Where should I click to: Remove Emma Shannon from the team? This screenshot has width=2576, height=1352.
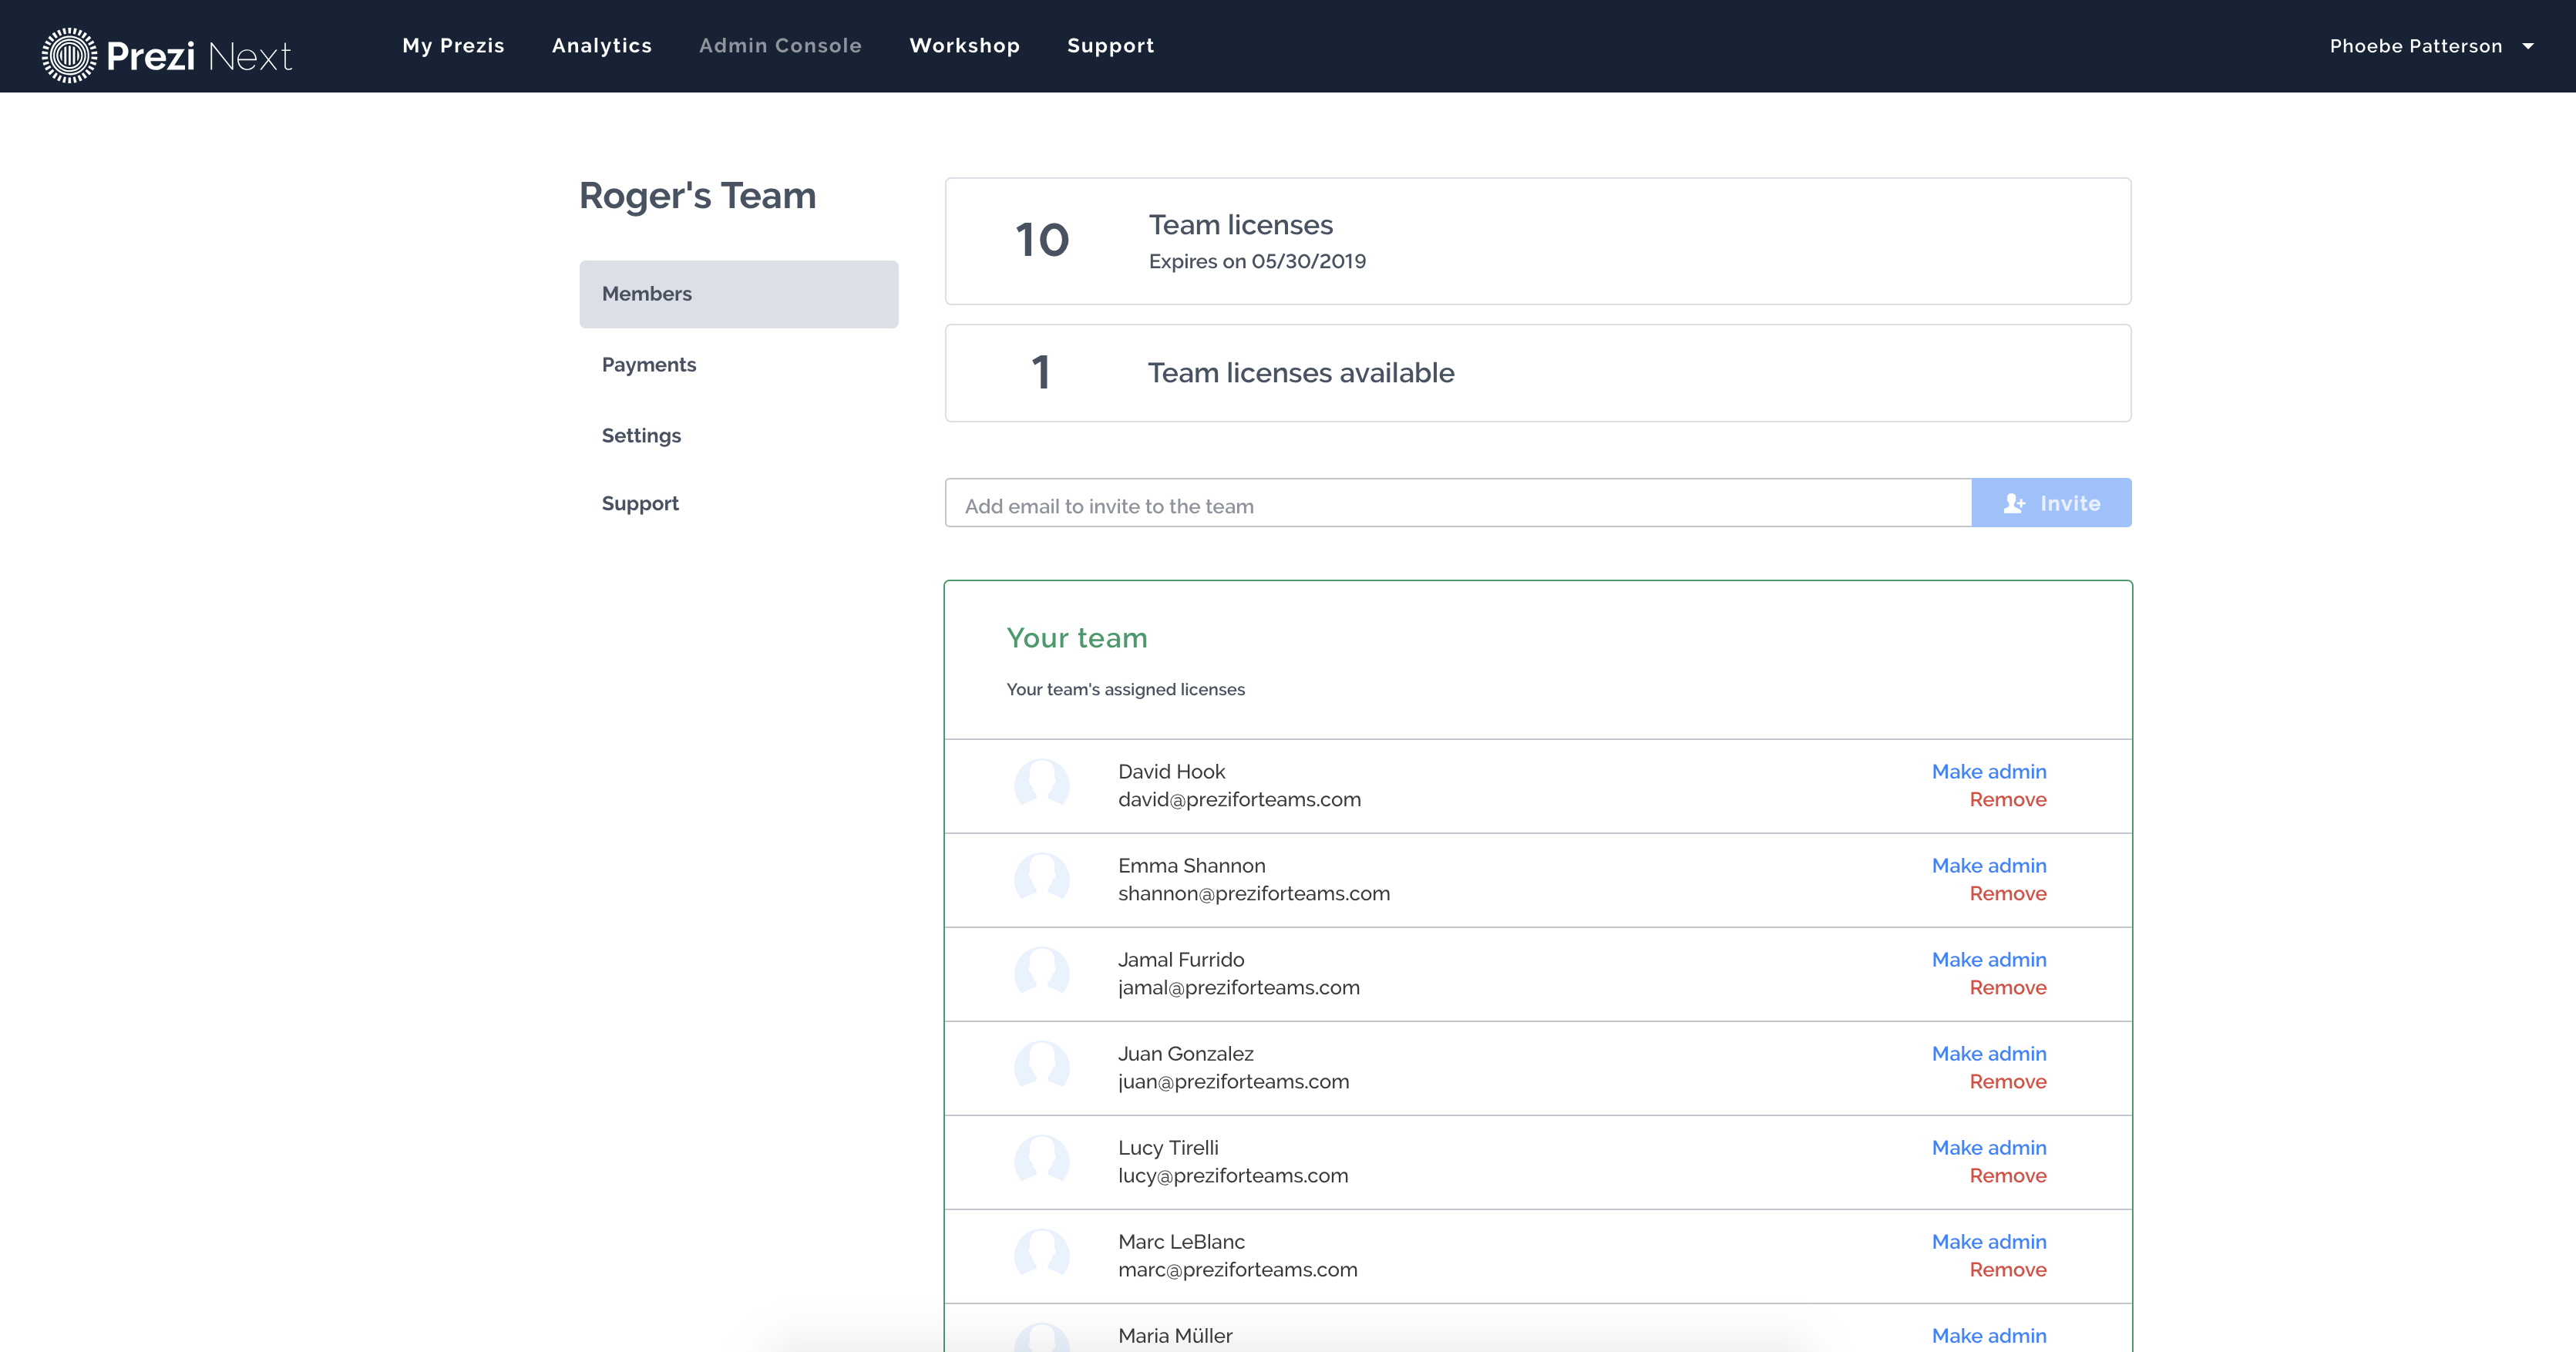(2007, 893)
